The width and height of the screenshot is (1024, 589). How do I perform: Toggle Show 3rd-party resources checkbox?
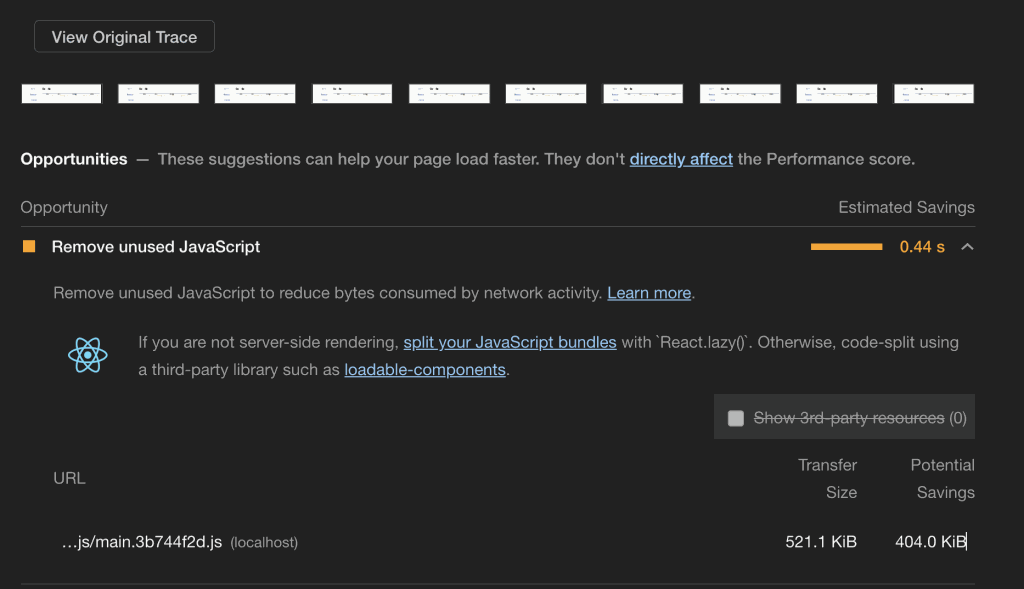click(x=736, y=418)
